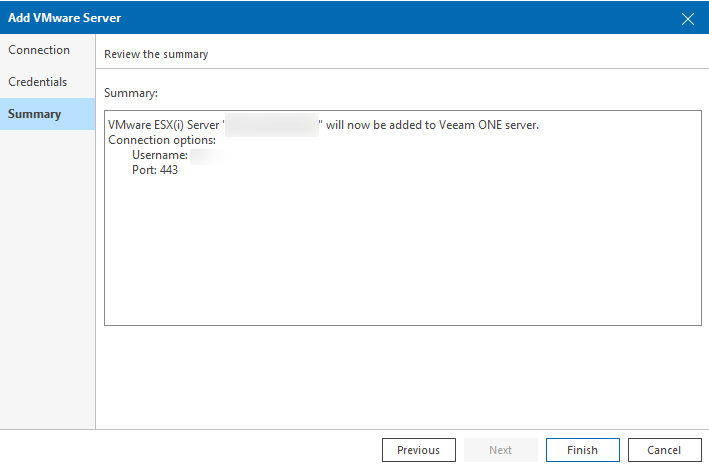The height and width of the screenshot is (470, 709).
Task: Click the 'Connection options:' line
Action: click(162, 140)
